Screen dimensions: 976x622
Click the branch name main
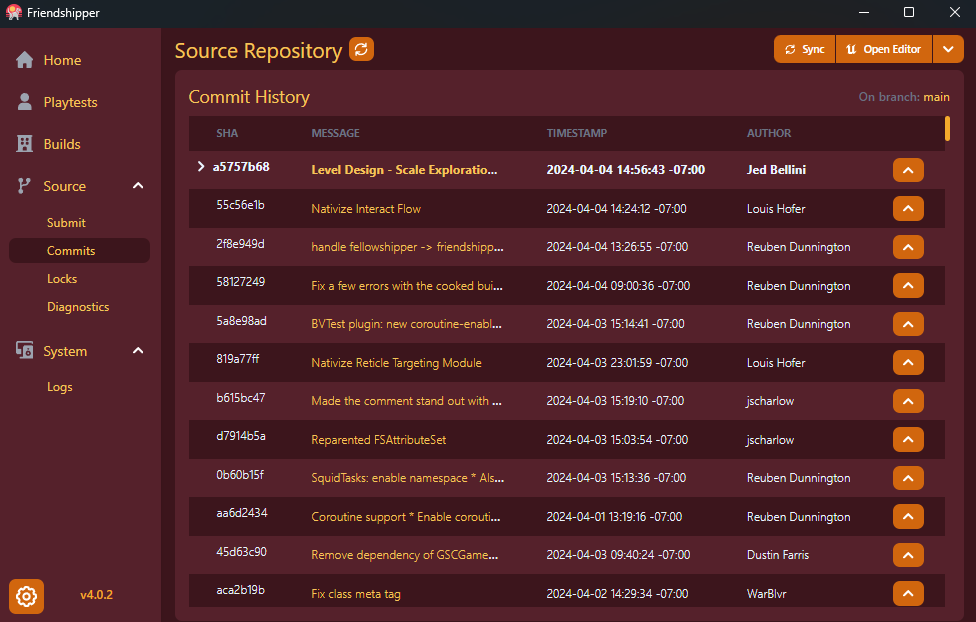coord(936,97)
